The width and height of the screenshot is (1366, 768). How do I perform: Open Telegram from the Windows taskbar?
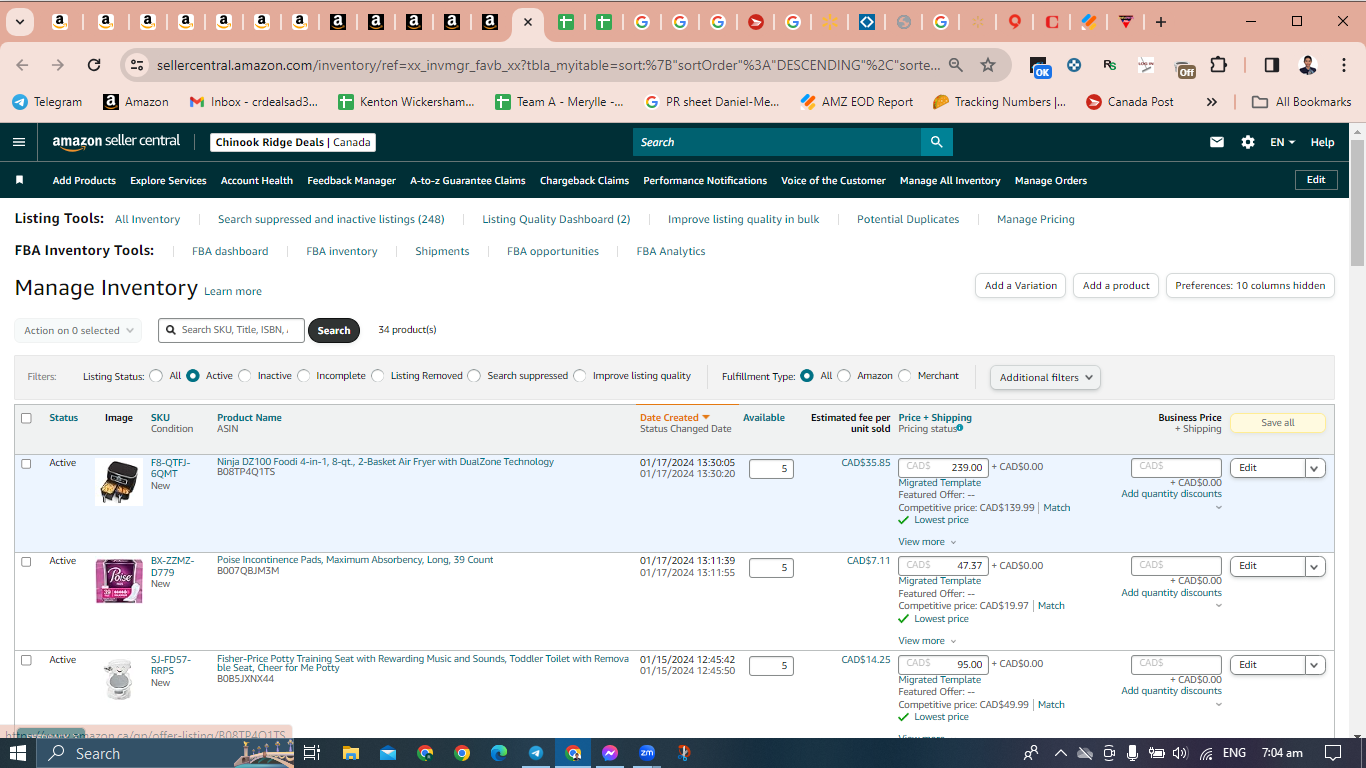click(x=536, y=753)
